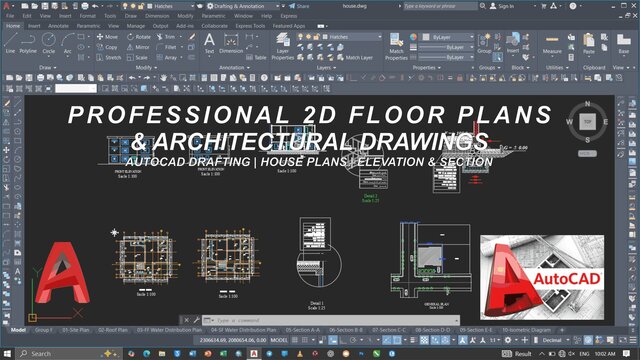The height and width of the screenshot is (360, 640).
Task: Click the Move tool
Action: click(x=107, y=37)
